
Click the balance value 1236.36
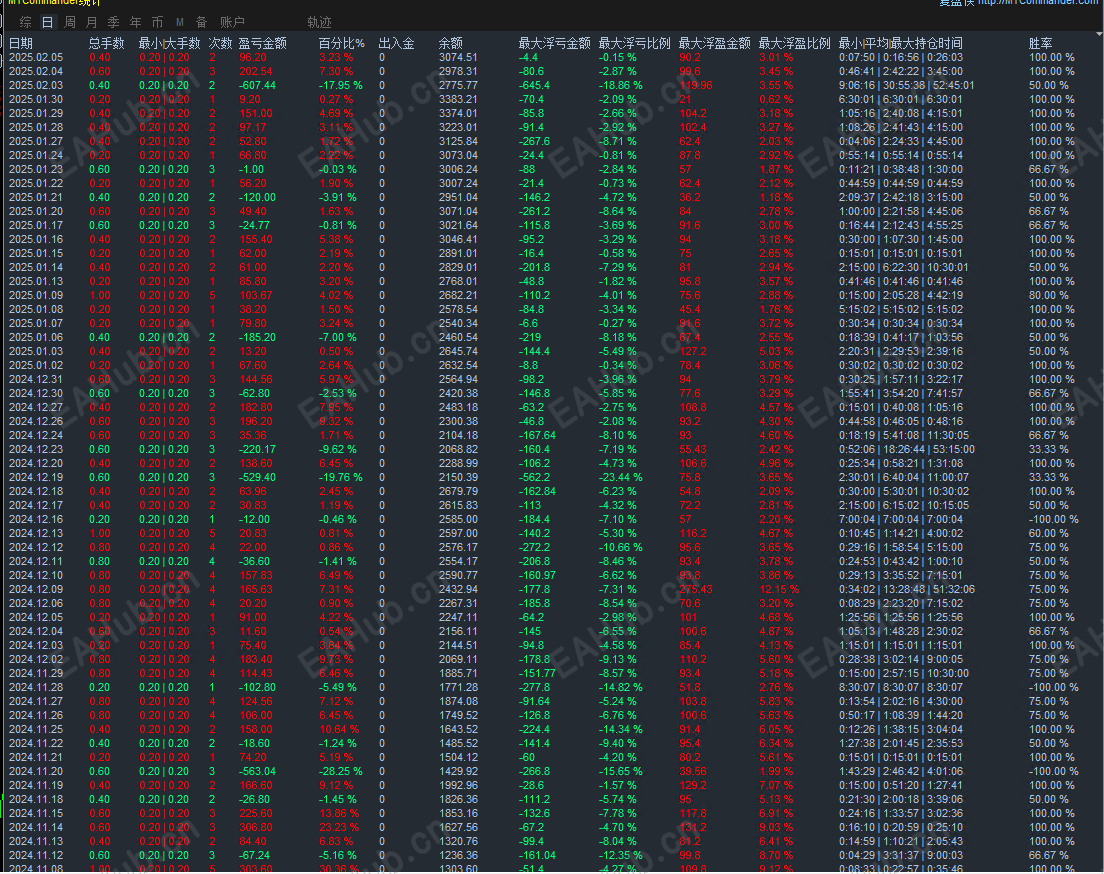tap(458, 856)
